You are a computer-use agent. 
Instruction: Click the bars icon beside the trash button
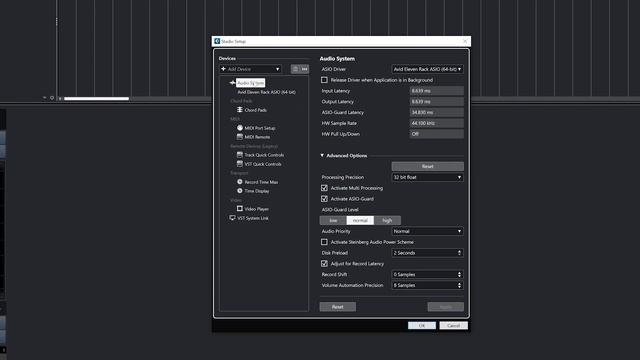[x=304, y=69]
